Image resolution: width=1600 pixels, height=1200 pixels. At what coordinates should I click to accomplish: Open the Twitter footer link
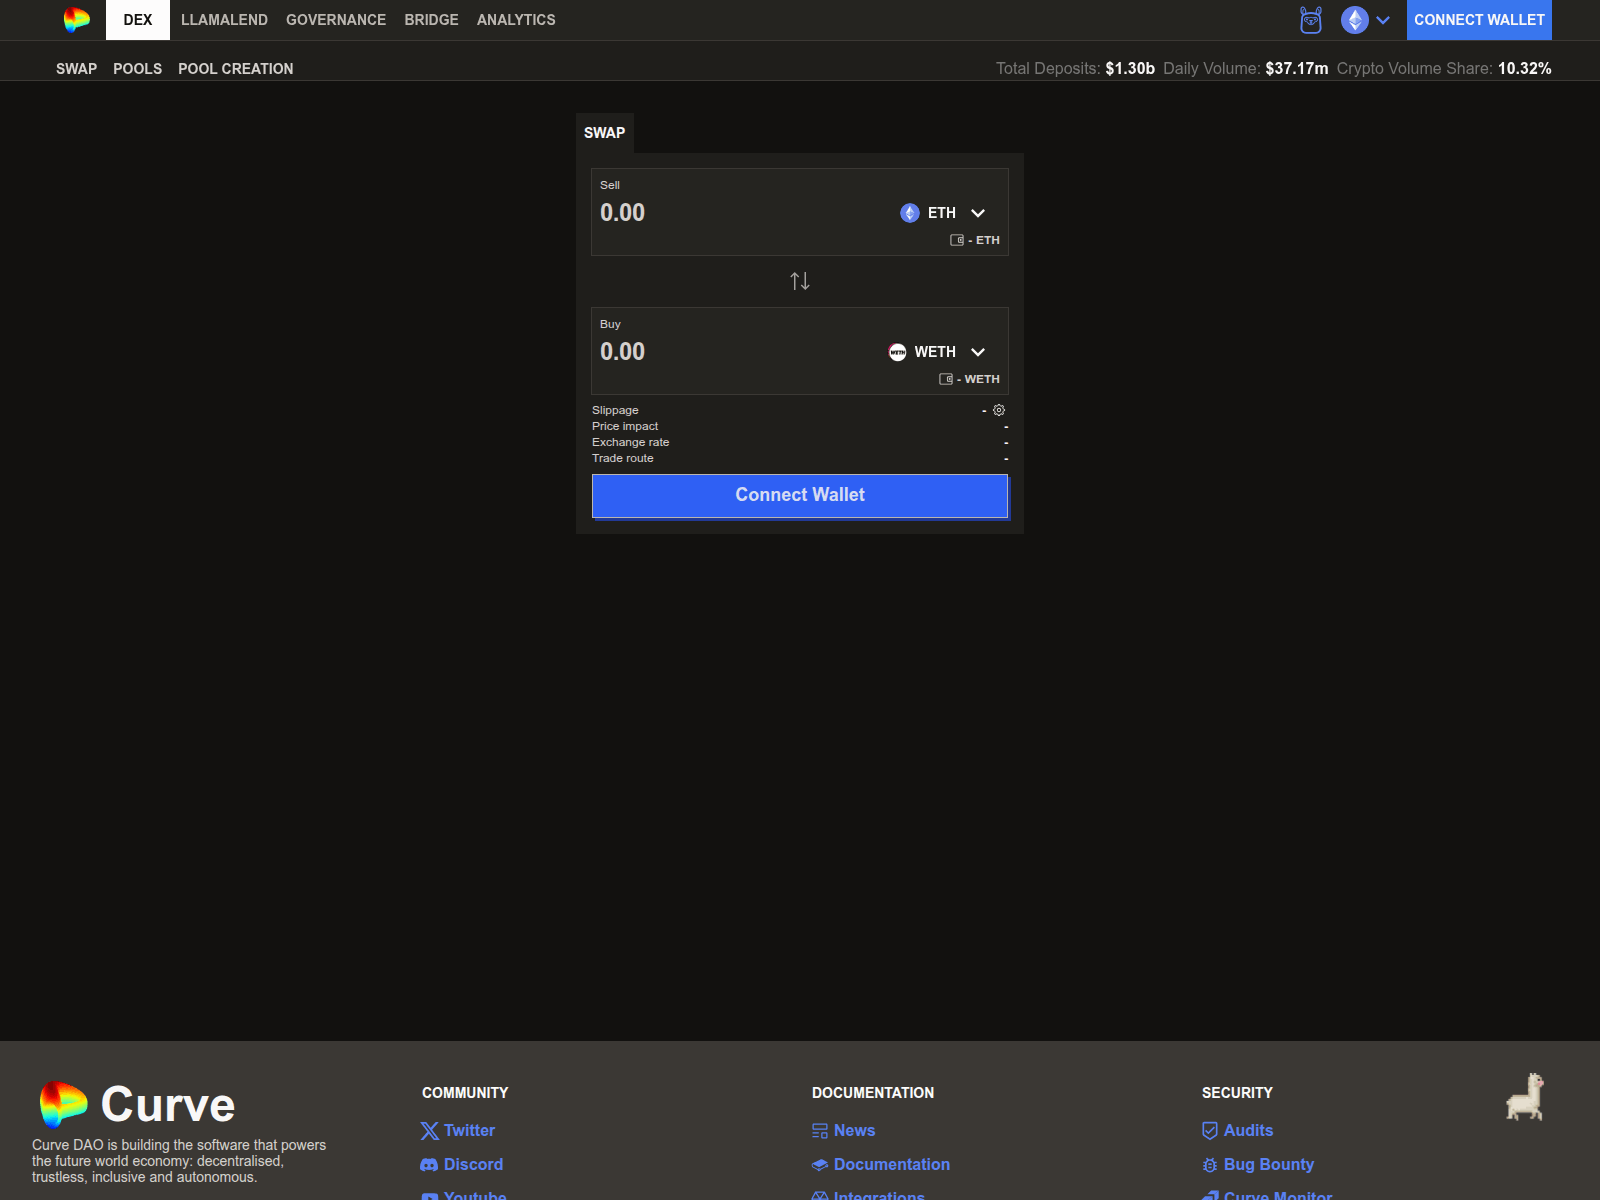469,1131
